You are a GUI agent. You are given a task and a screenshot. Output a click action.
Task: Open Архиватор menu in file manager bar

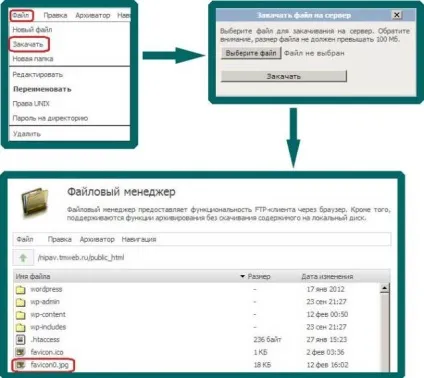pyautogui.click(x=97, y=239)
